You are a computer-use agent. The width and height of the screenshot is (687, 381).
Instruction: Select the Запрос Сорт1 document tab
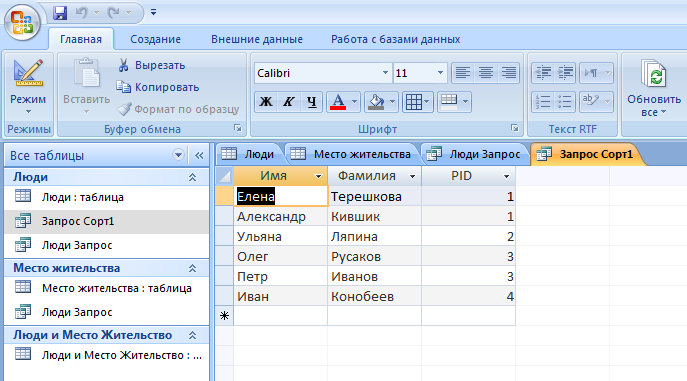point(587,154)
